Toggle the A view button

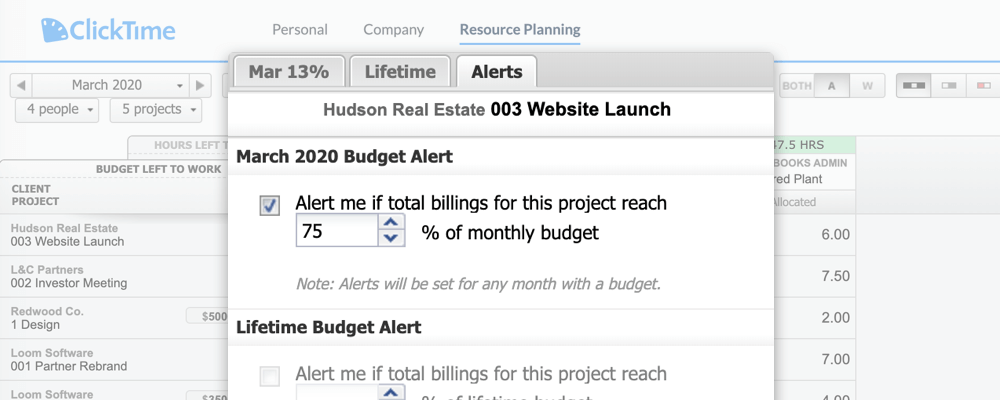pyautogui.click(x=831, y=85)
